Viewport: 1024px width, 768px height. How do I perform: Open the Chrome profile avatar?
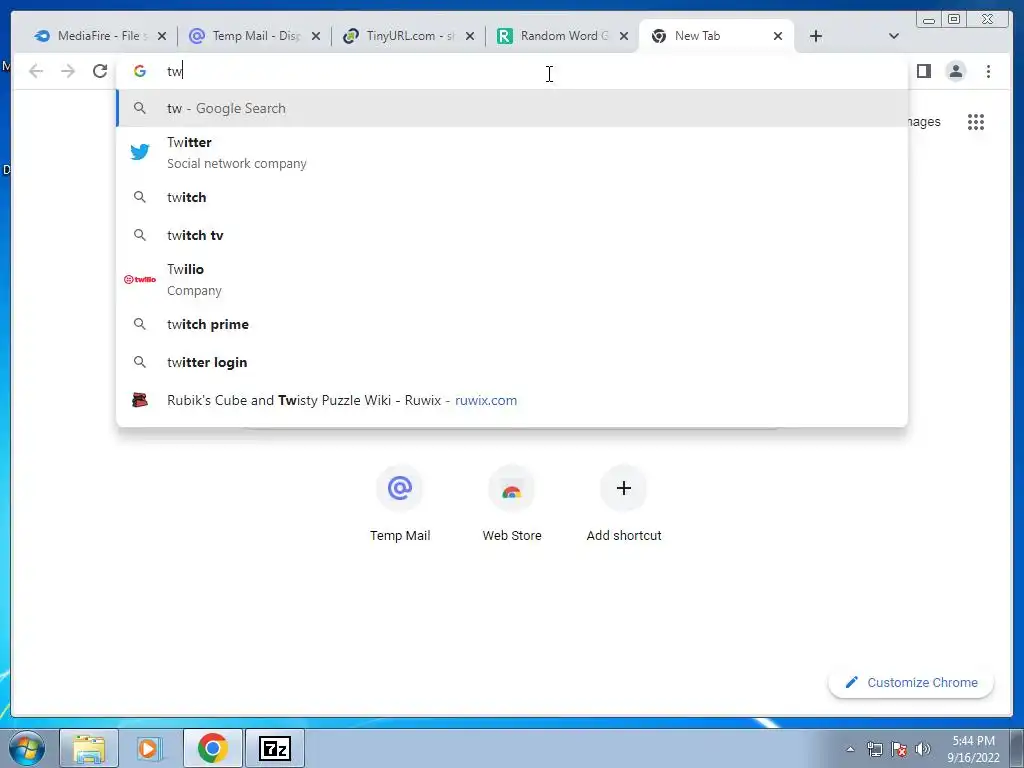[955, 71]
